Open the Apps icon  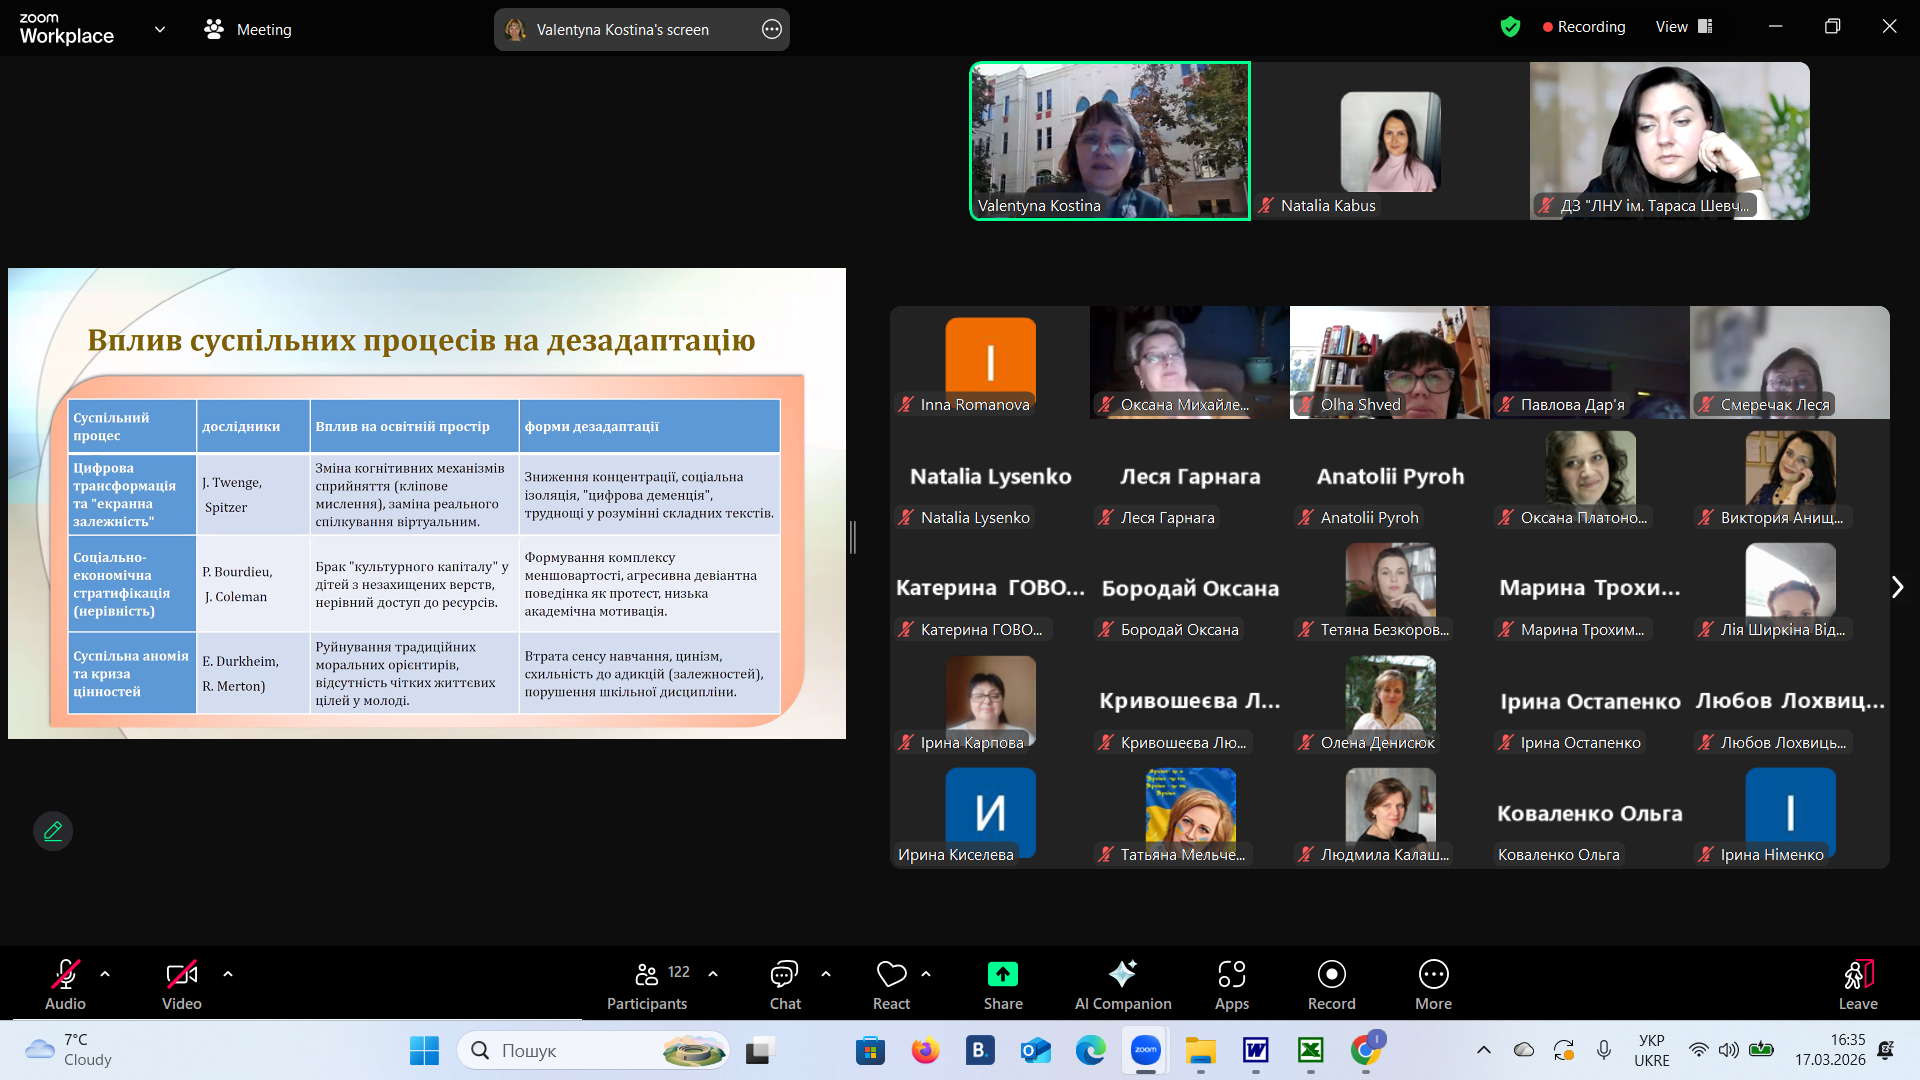point(1231,974)
